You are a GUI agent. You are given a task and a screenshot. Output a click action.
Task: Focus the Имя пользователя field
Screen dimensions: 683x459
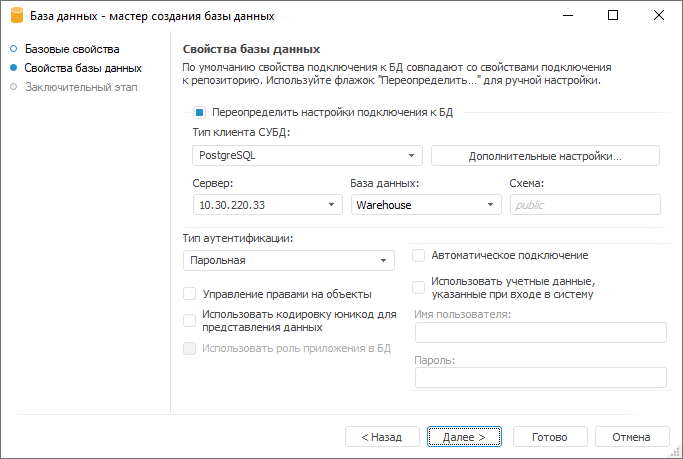(x=540, y=333)
